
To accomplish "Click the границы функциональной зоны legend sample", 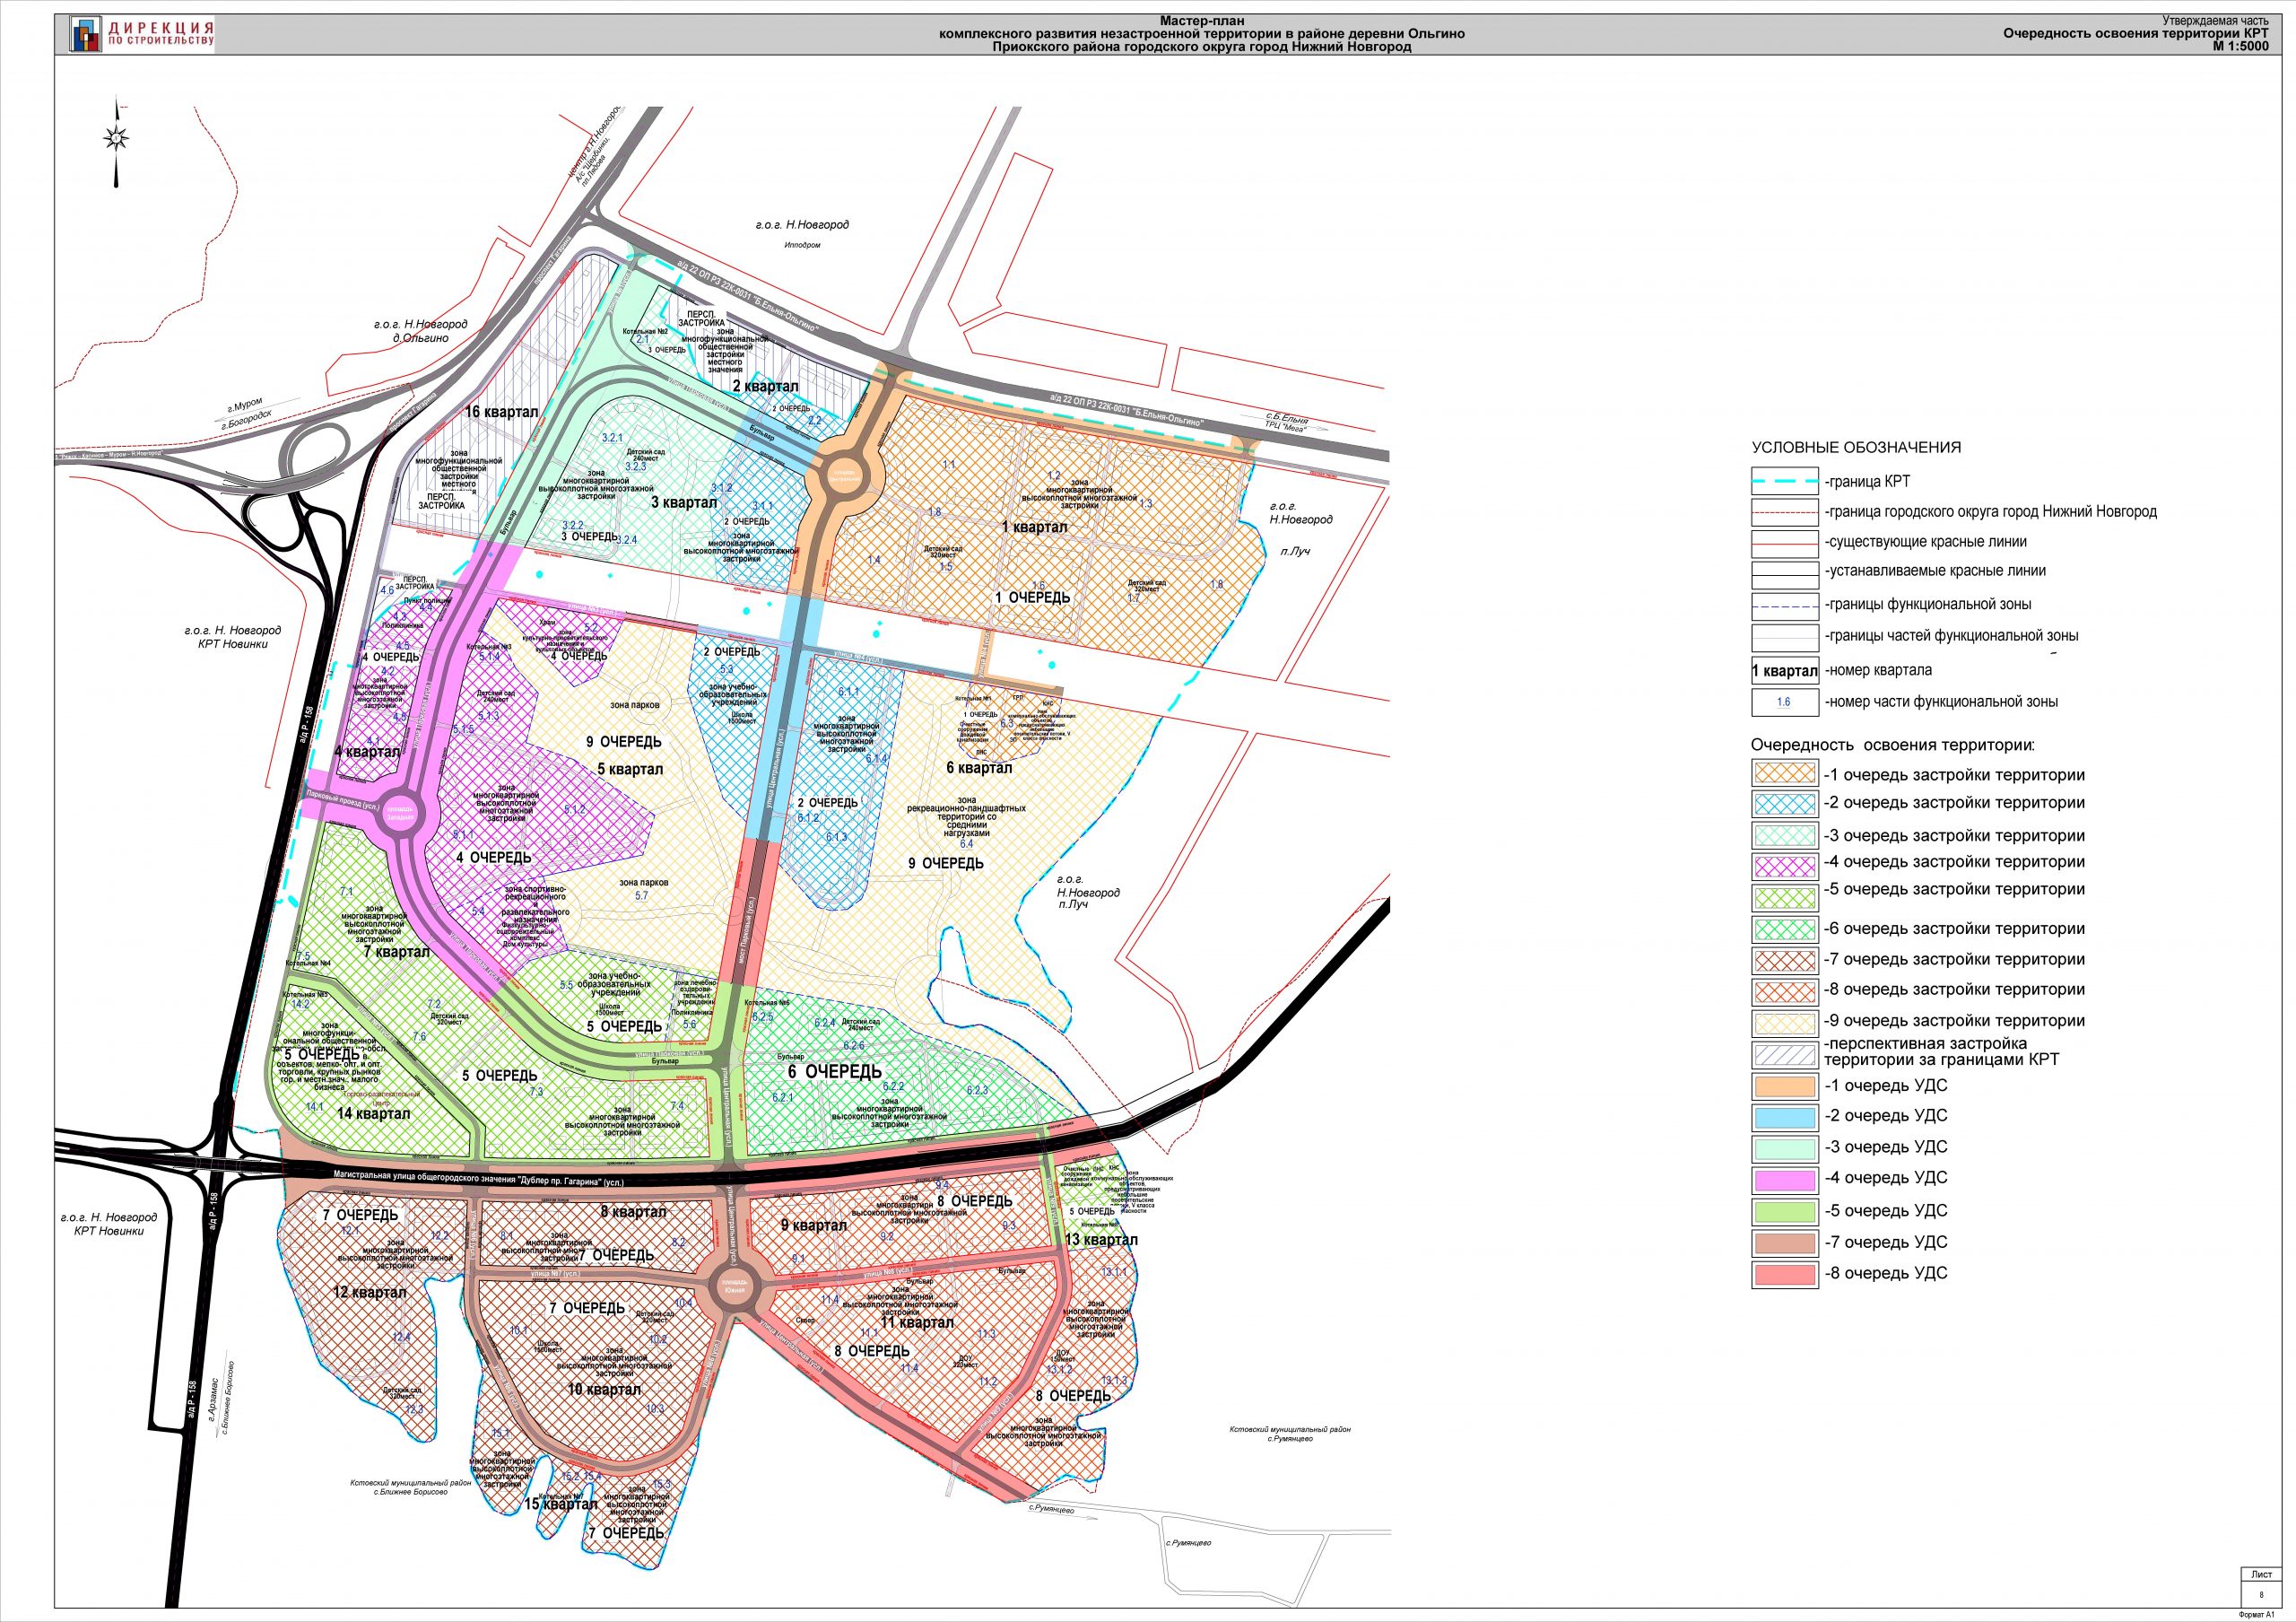I will point(1784,607).
